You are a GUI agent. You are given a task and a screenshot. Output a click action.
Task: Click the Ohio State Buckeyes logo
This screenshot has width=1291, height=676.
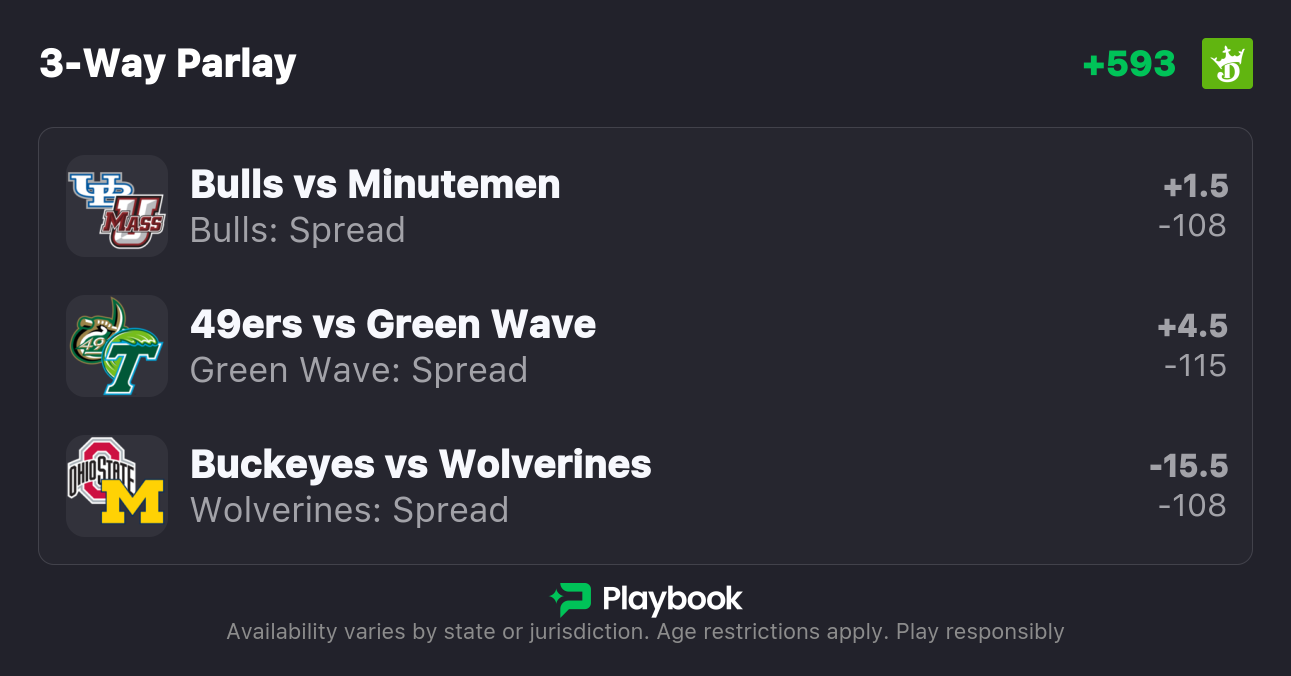(98, 469)
